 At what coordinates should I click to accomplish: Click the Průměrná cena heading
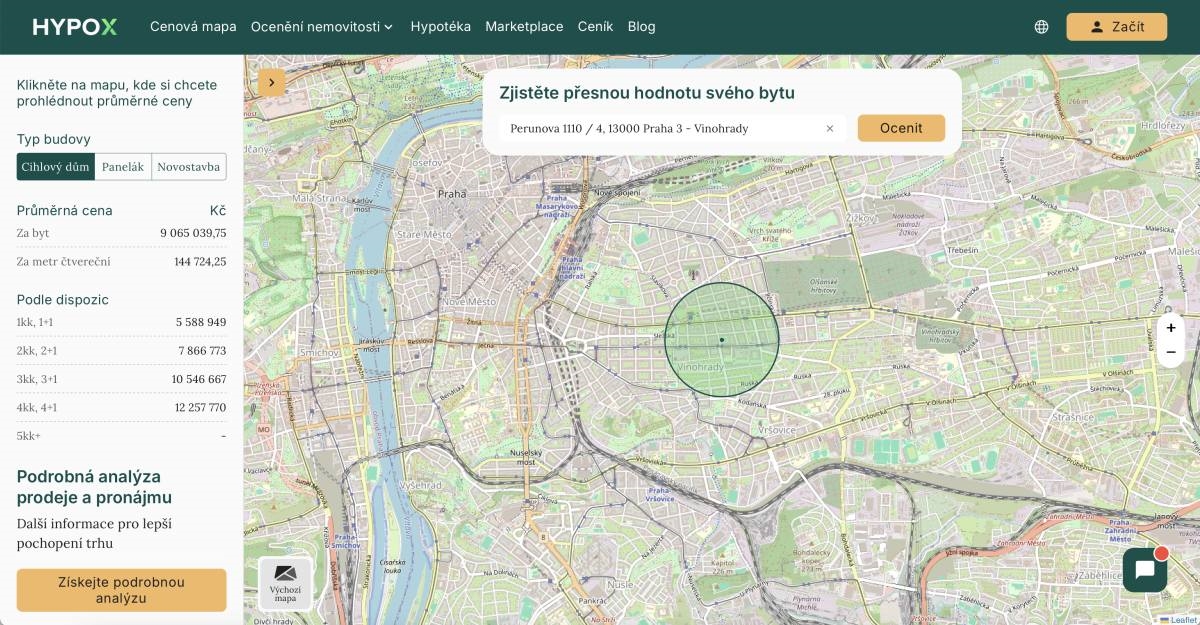click(65, 210)
